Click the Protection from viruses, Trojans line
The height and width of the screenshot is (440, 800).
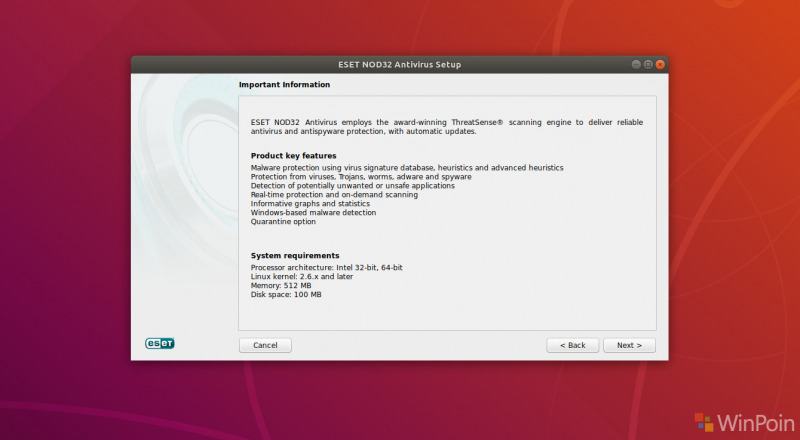[x=361, y=177]
